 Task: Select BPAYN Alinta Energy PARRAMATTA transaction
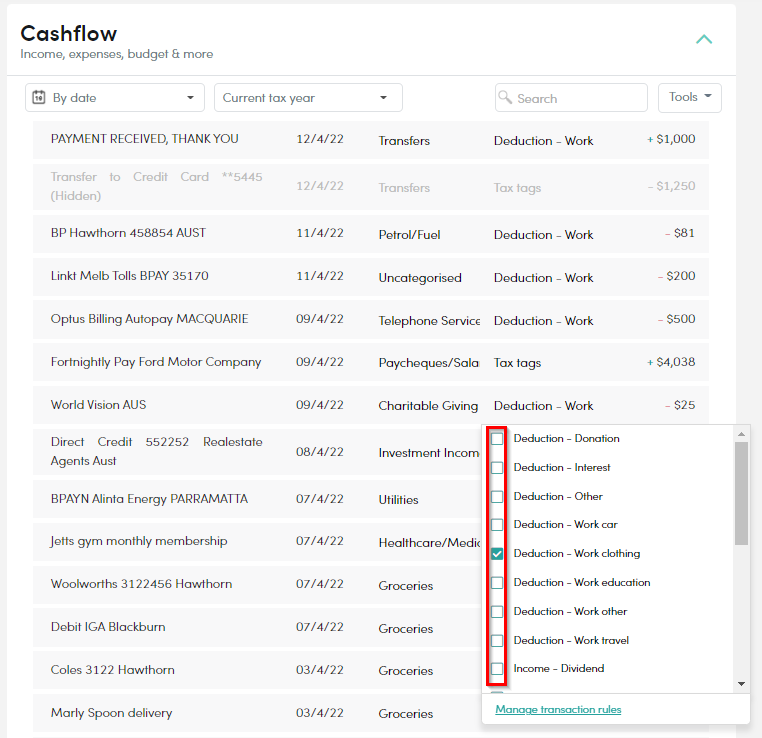pos(149,499)
